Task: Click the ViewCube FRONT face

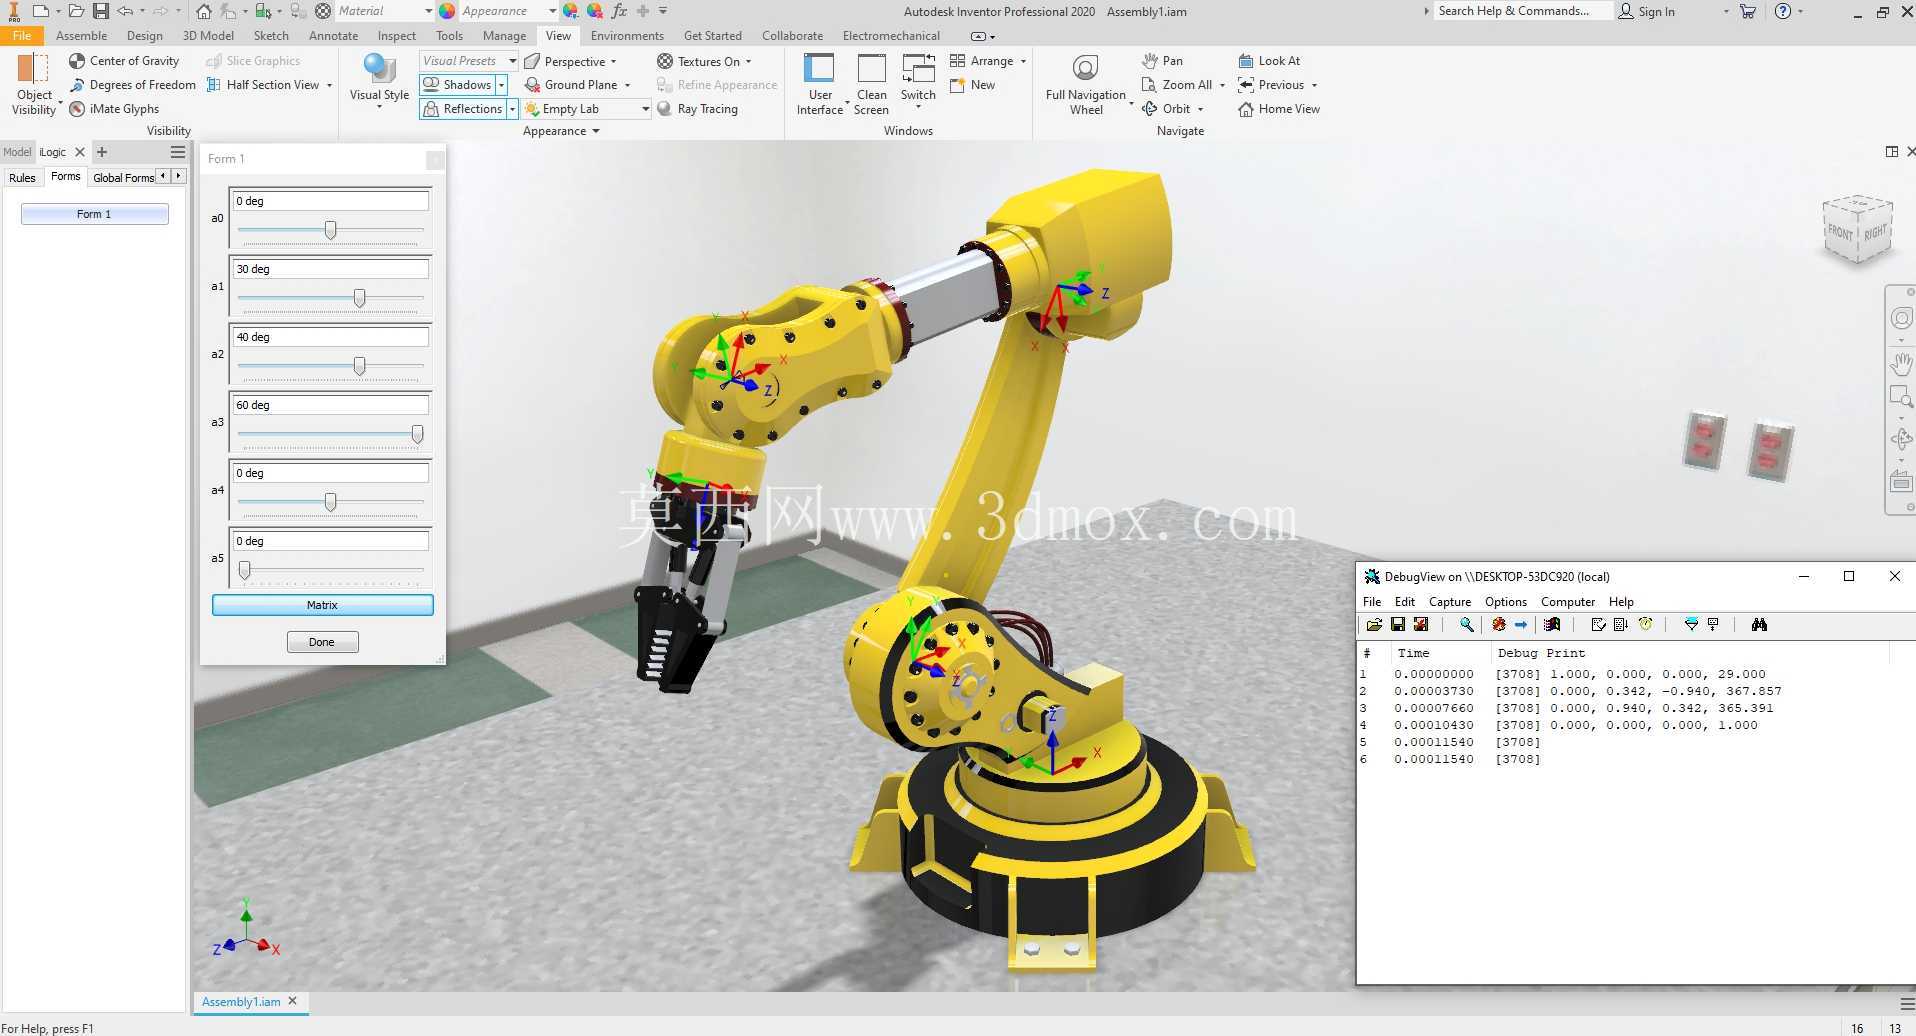Action: (x=1840, y=233)
